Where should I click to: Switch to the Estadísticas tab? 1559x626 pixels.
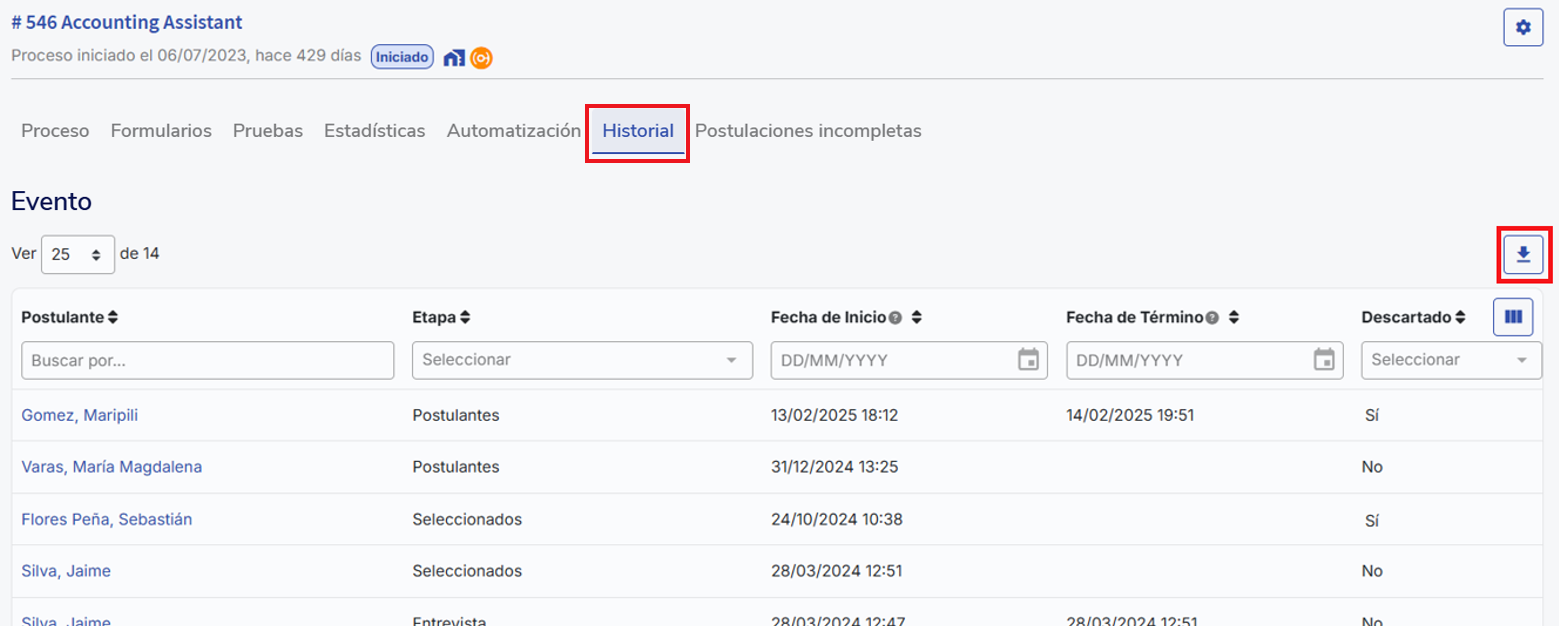(x=374, y=131)
